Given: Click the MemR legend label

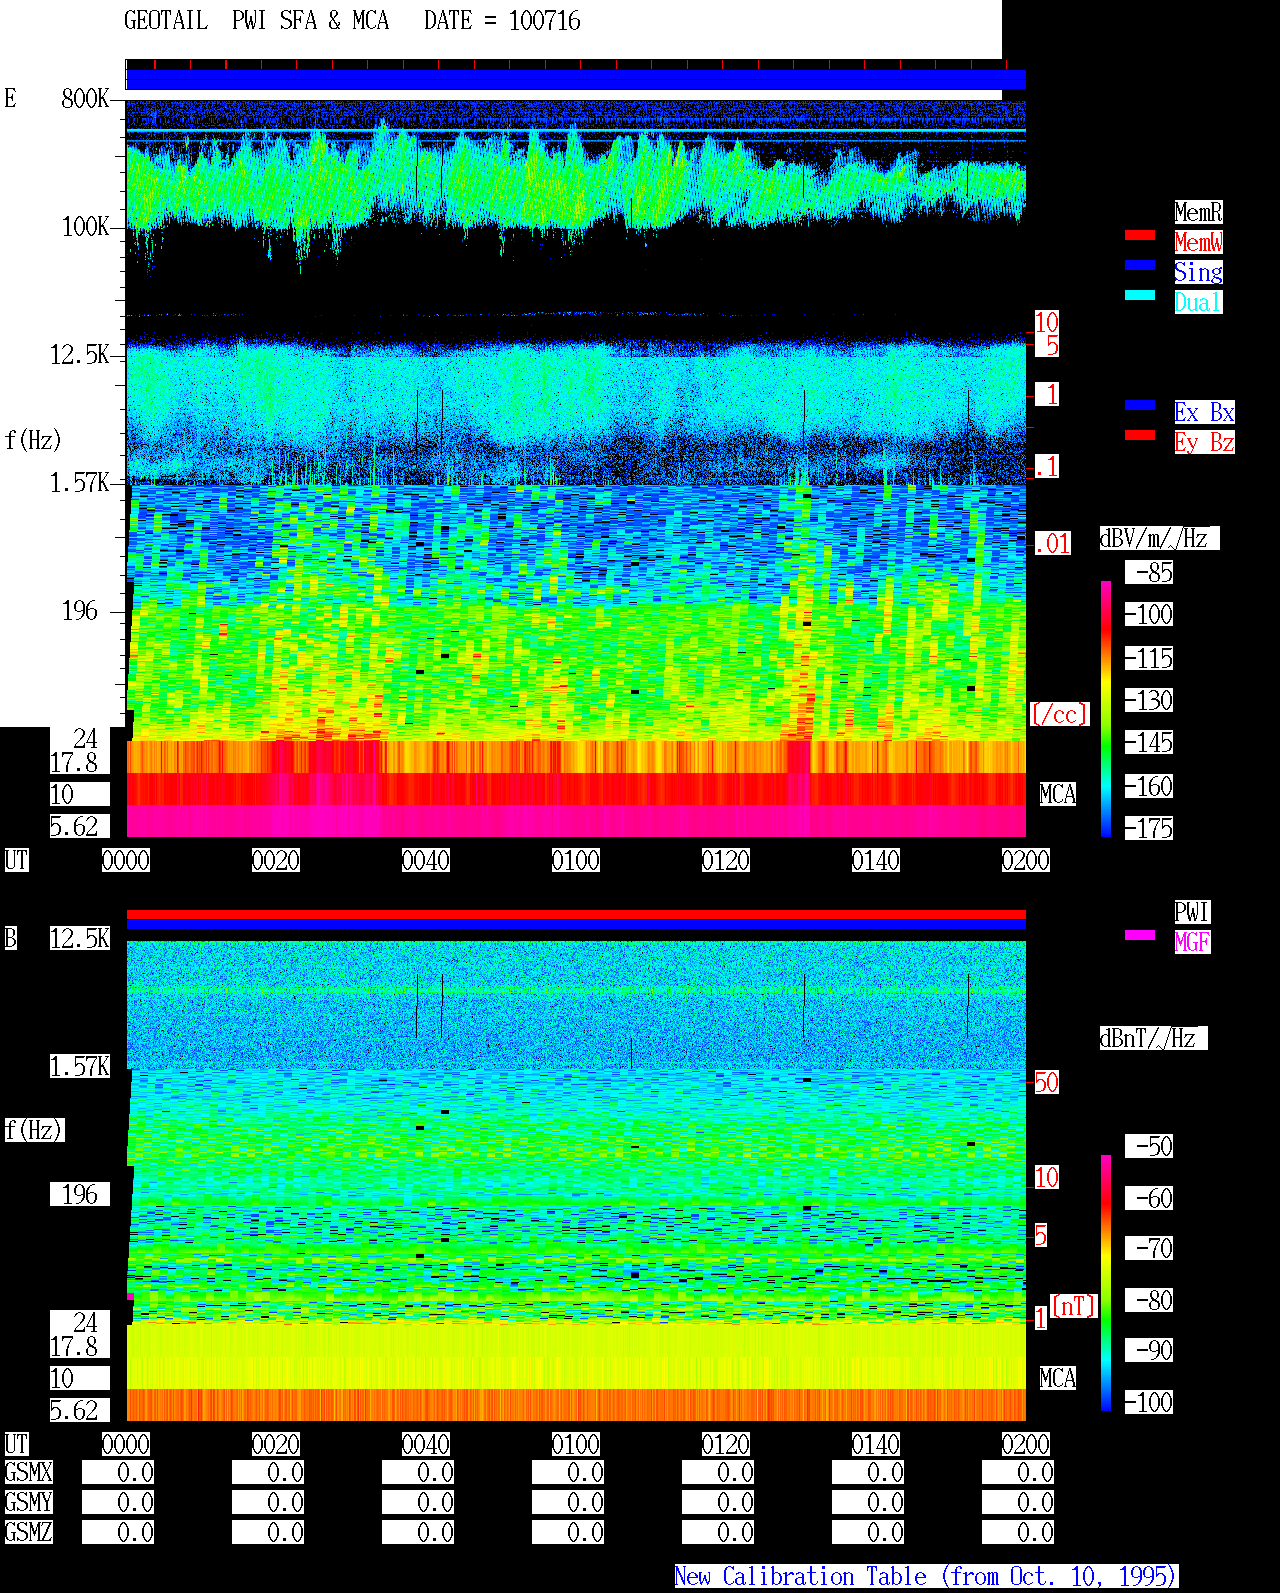Looking at the screenshot, I should (1198, 212).
